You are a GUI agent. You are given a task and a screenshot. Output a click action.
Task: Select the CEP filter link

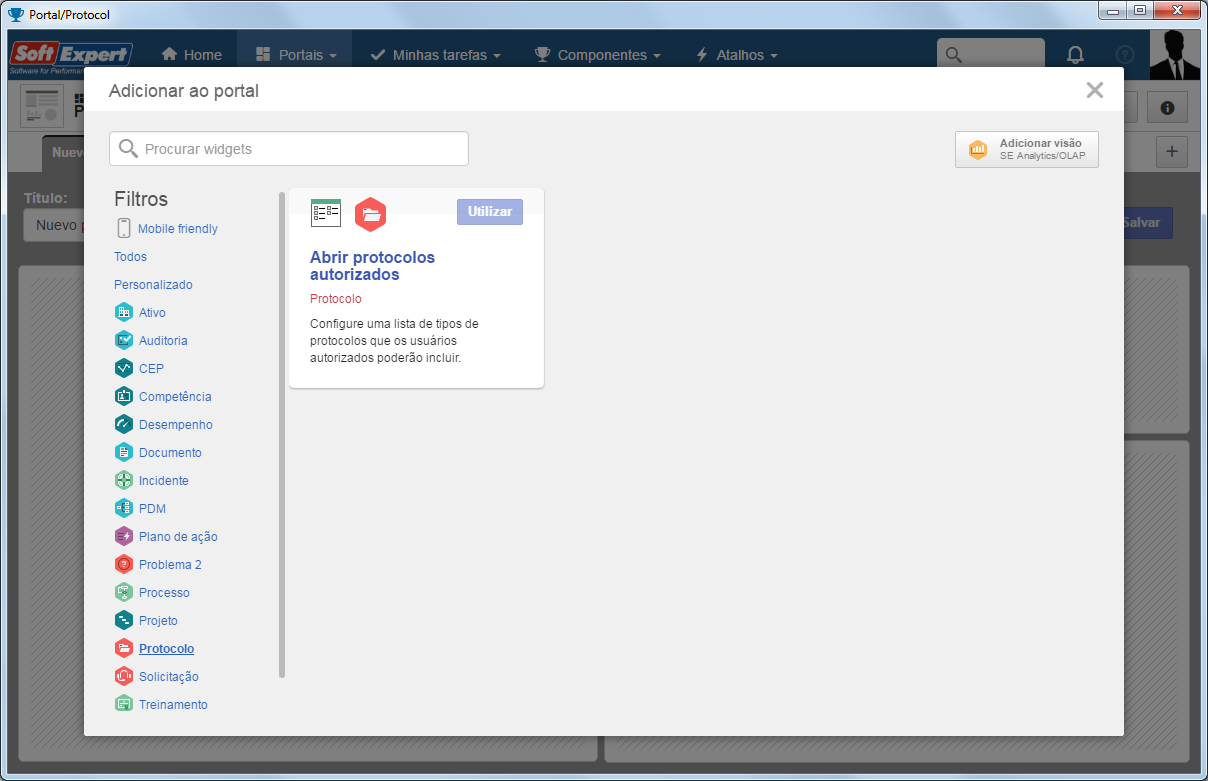coord(151,369)
